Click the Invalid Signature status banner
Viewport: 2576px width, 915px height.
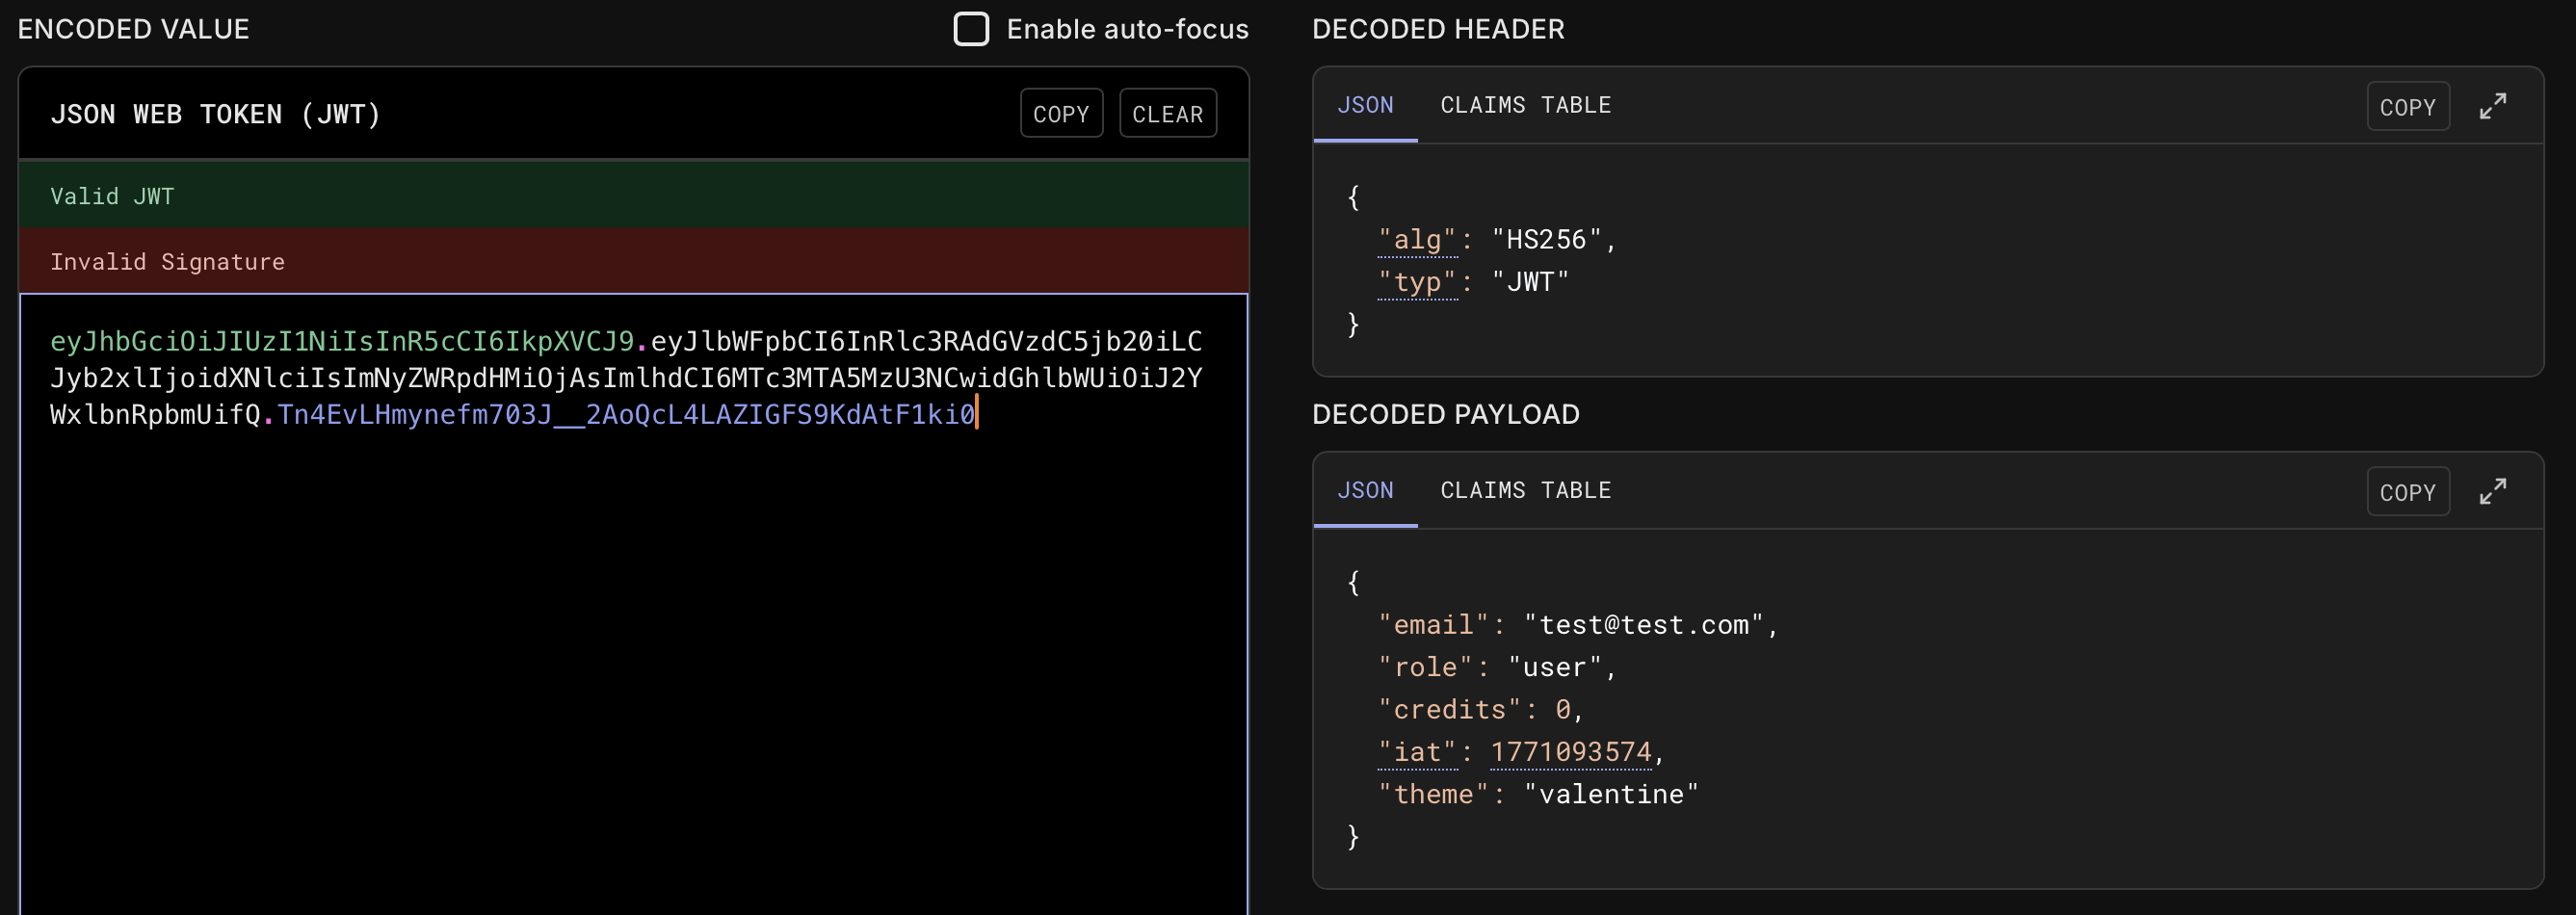click(632, 261)
